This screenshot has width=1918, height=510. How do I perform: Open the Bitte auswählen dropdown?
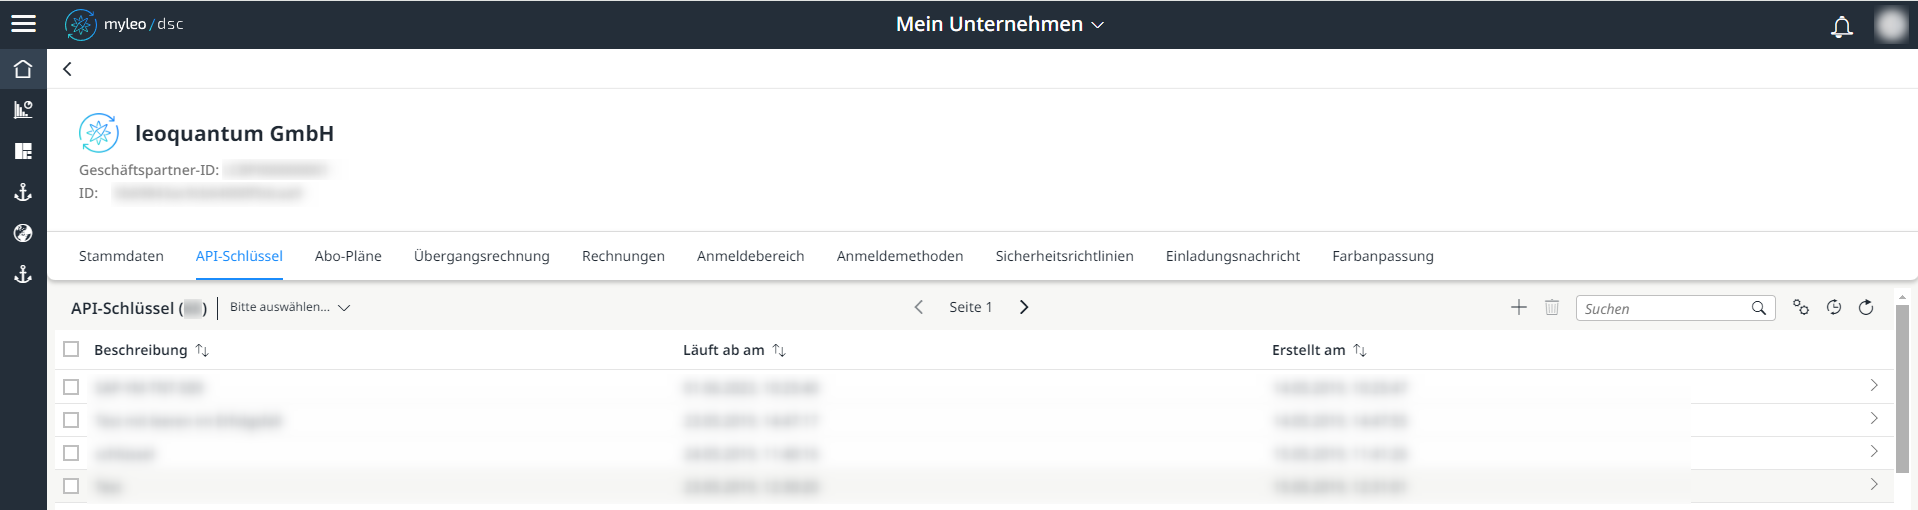coord(290,307)
